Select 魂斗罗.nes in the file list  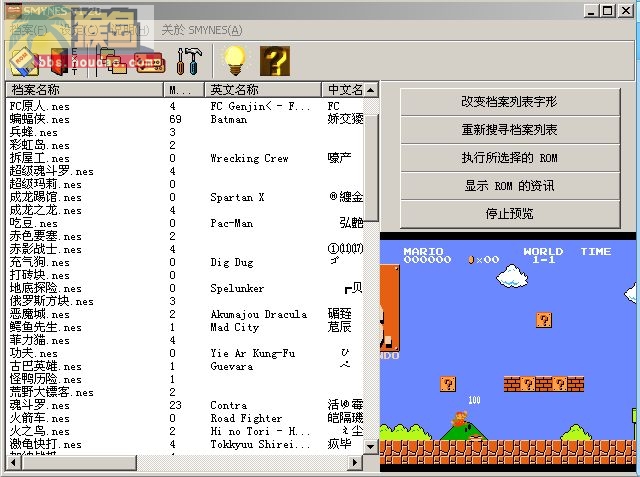pyautogui.click(x=40, y=405)
